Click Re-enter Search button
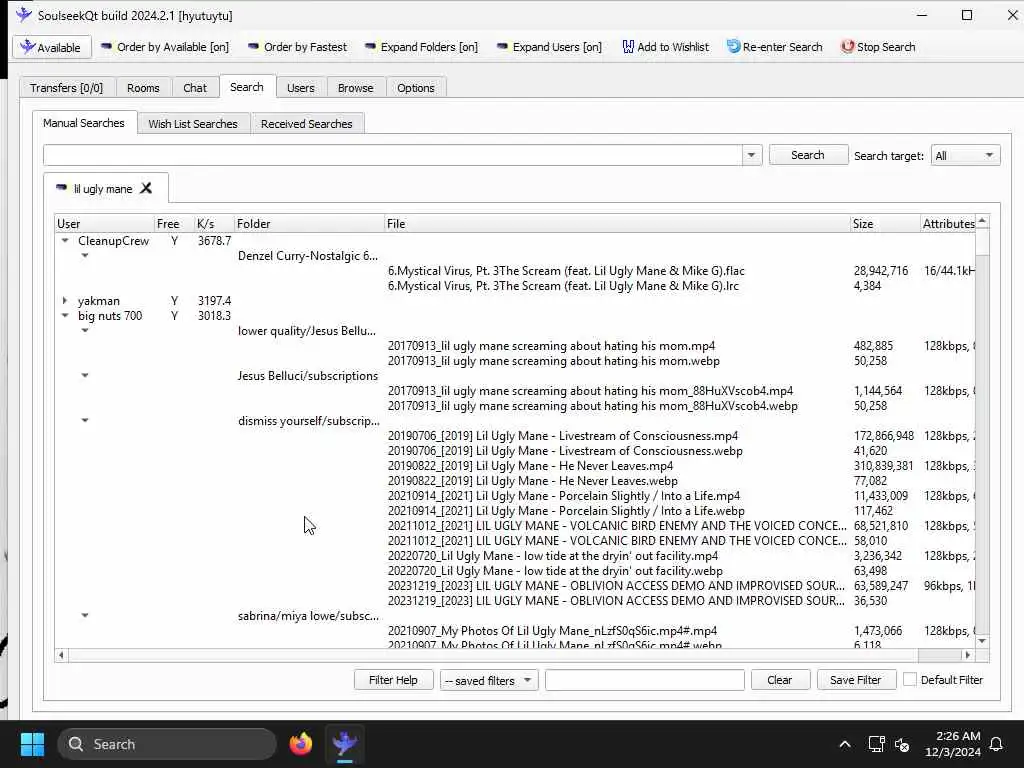 coord(775,47)
